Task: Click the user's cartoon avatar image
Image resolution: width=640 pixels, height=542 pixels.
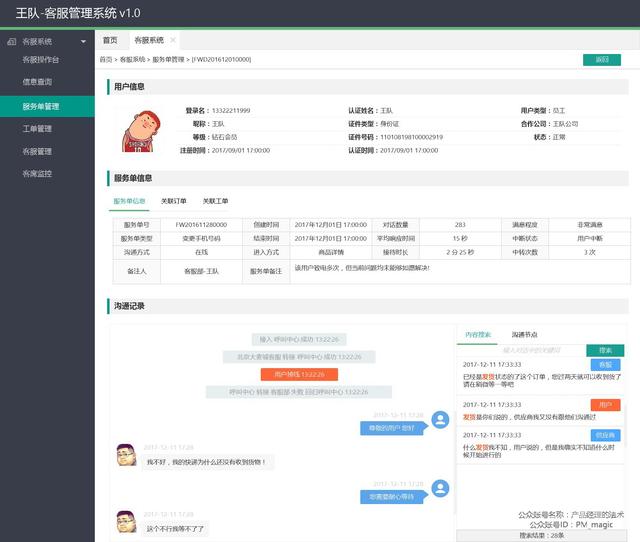Action: (x=140, y=131)
